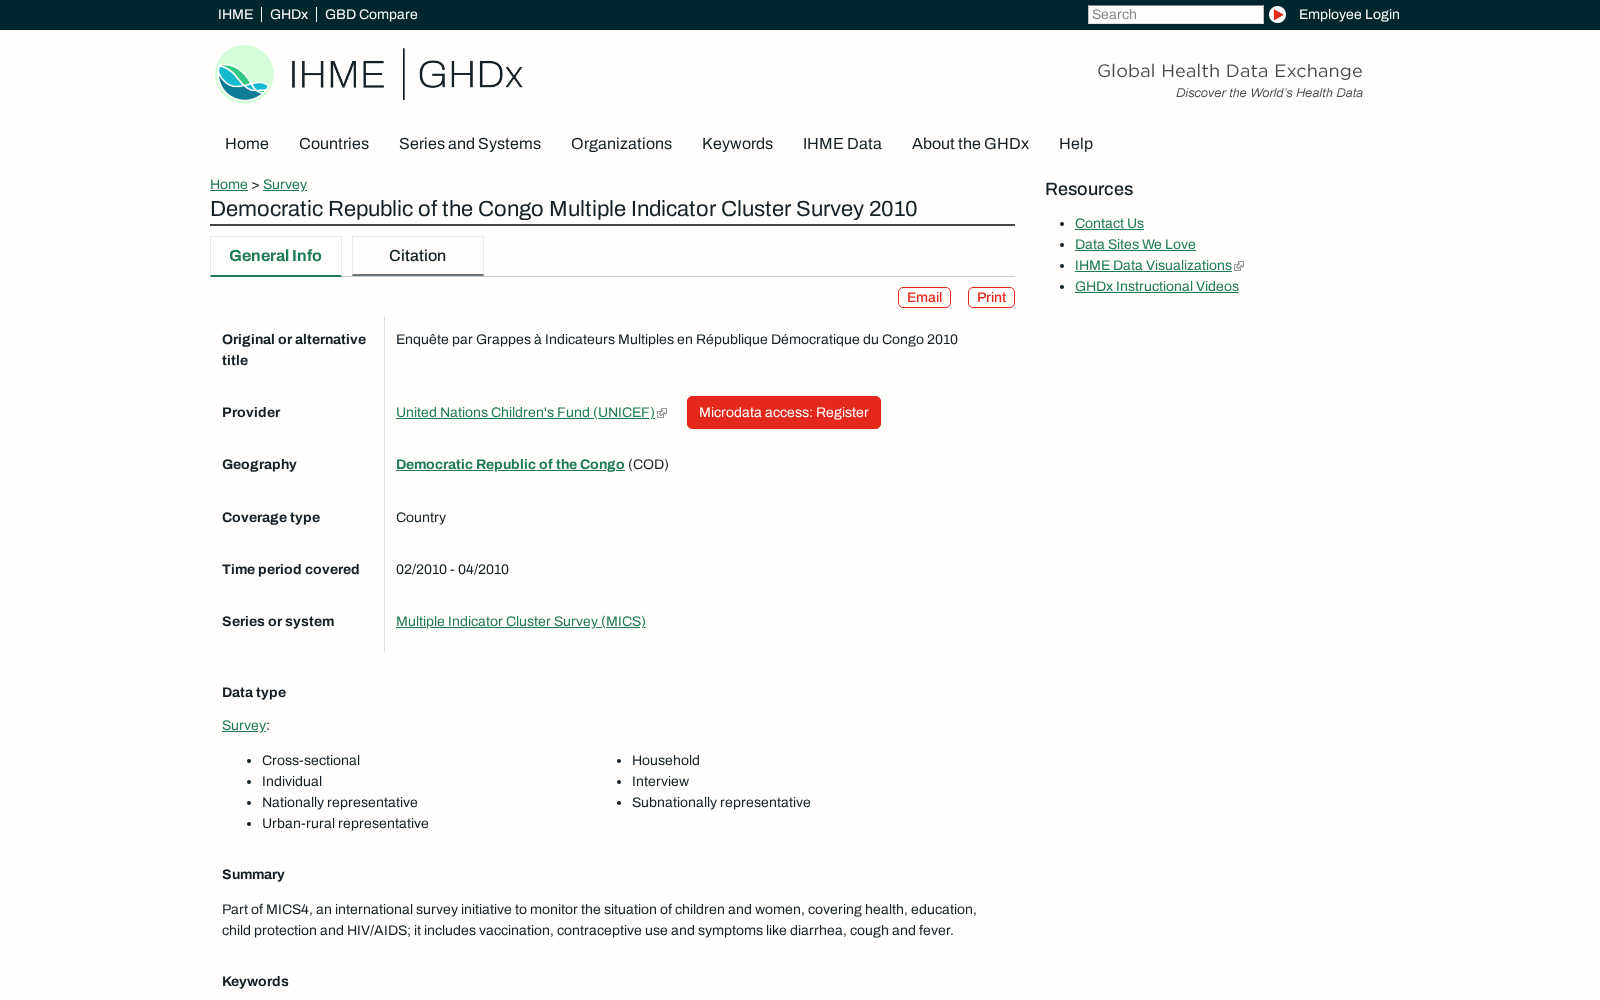Open GHDx Instructional Videos link
This screenshot has width=1600, height=1000.
pos(1157,286)
